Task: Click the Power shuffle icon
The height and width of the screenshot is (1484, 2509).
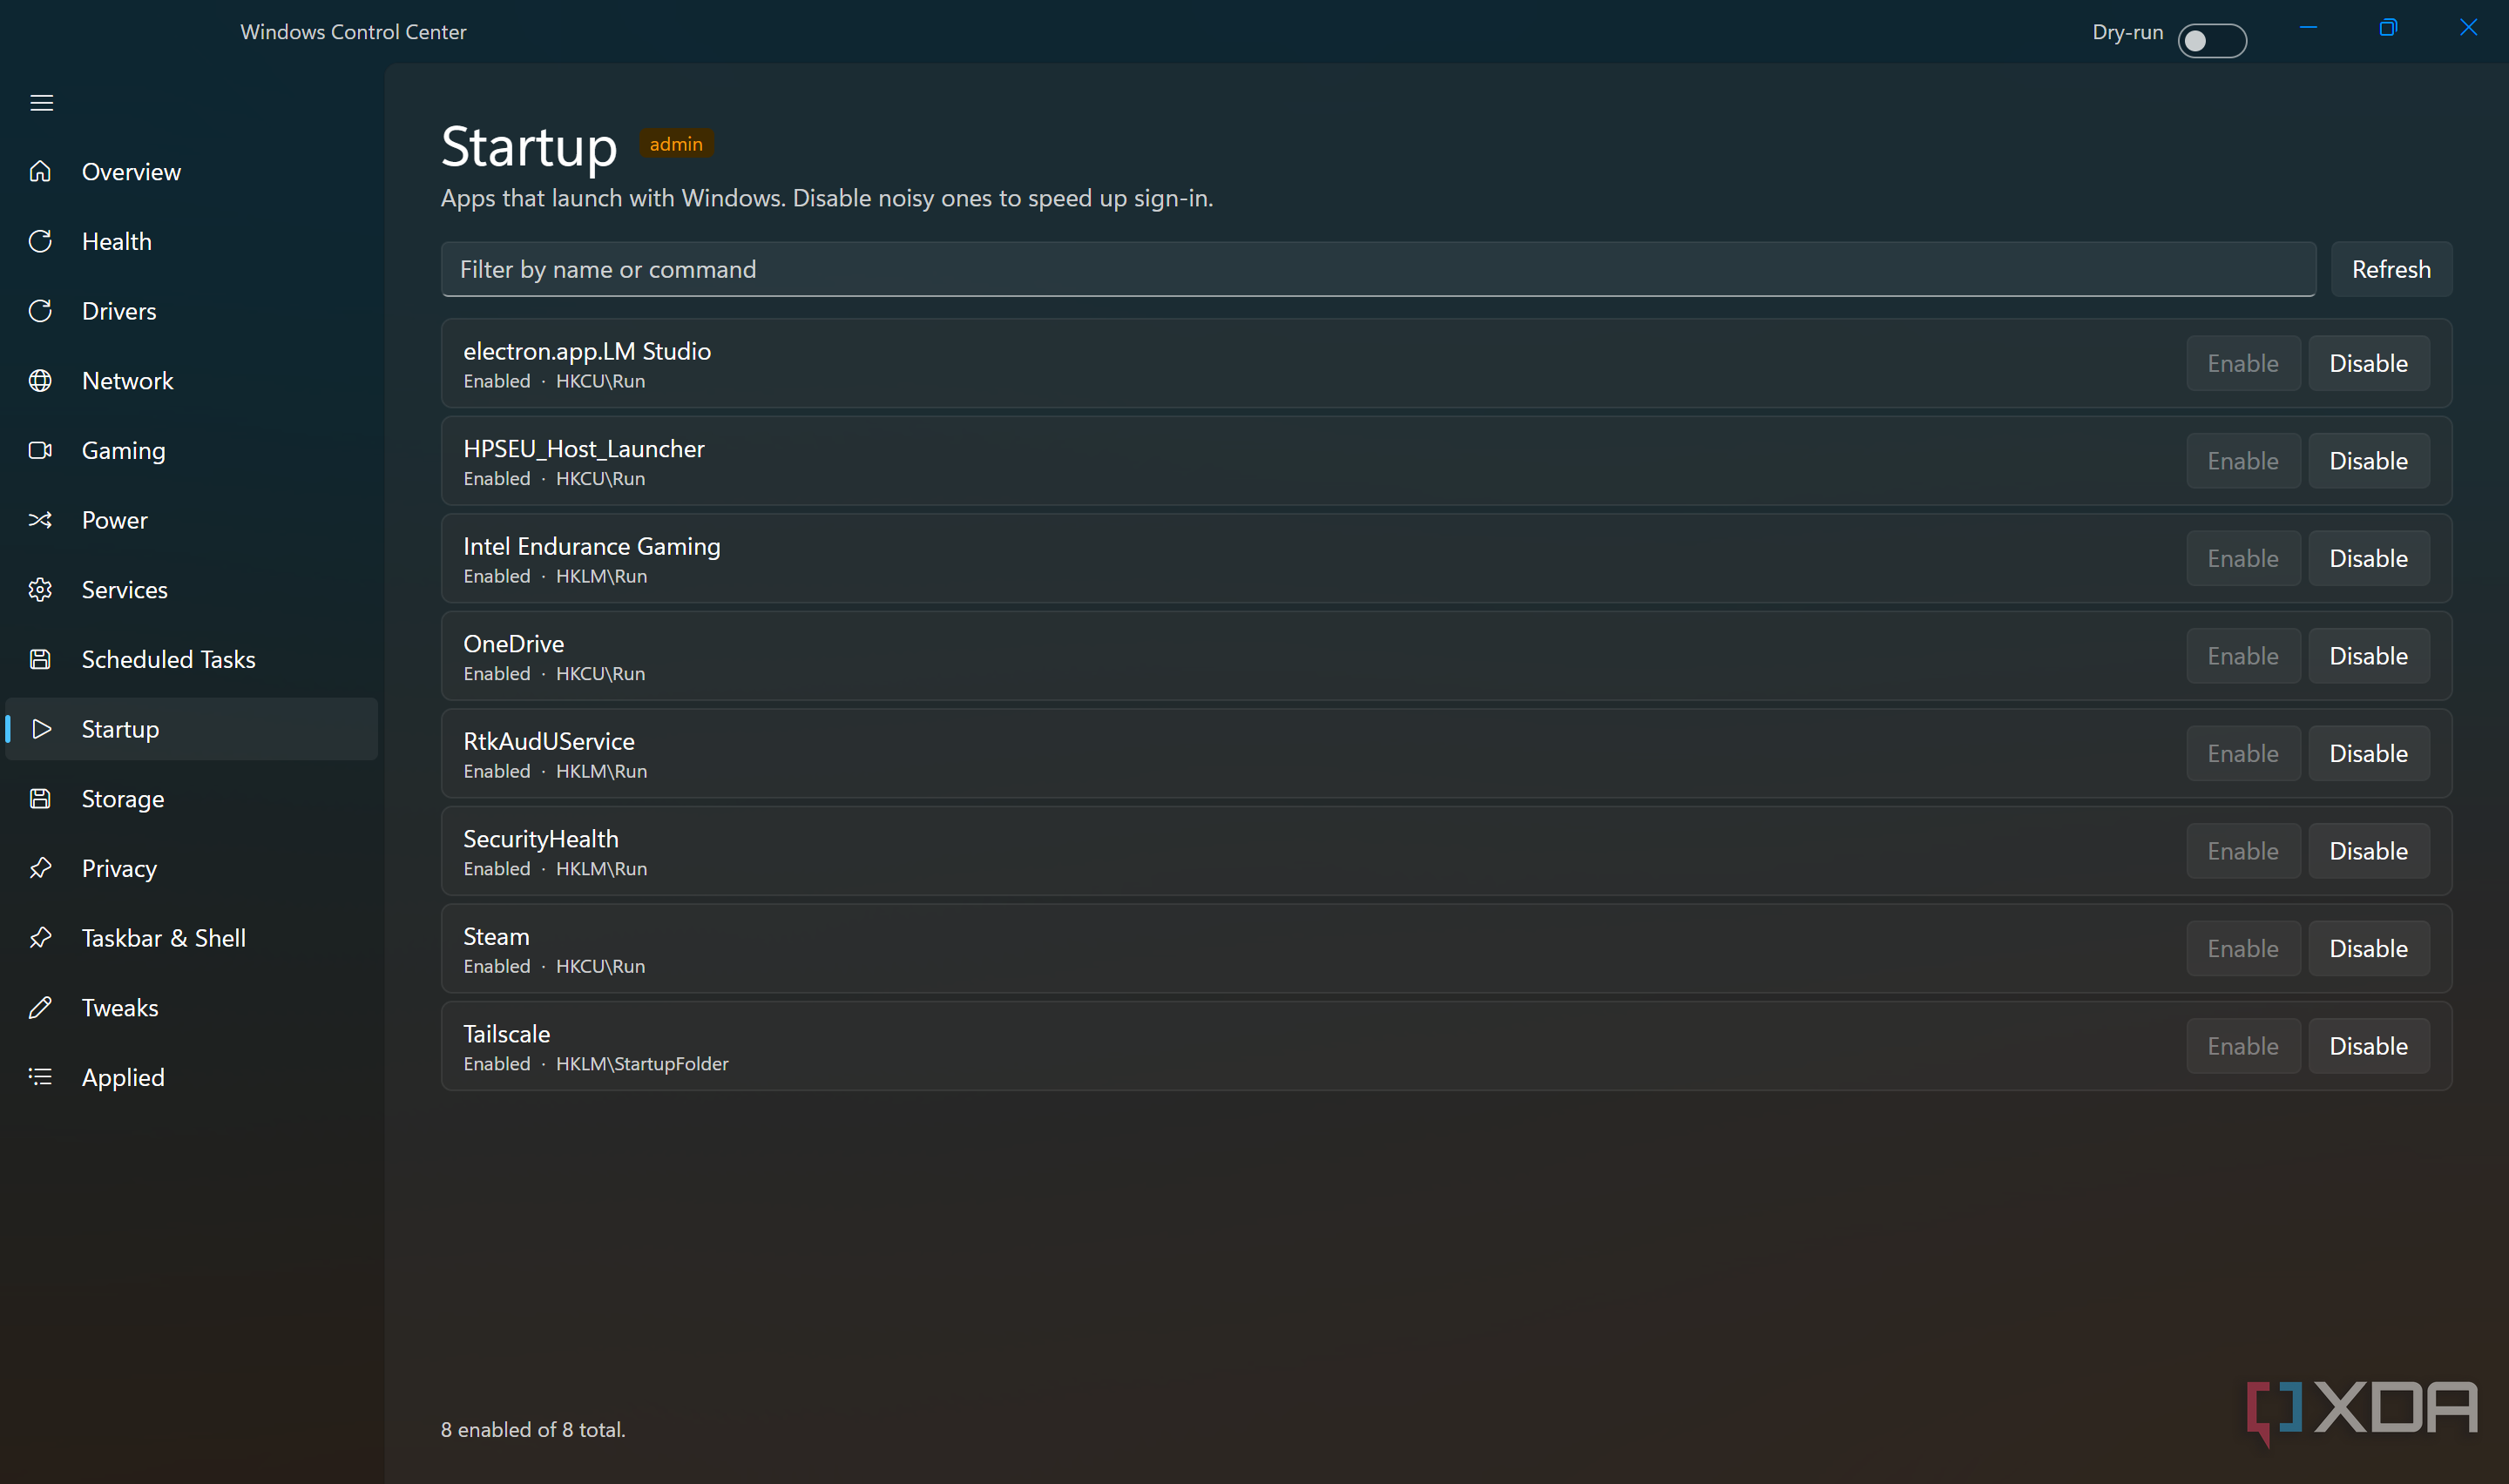Action: [x=40, y=520]
